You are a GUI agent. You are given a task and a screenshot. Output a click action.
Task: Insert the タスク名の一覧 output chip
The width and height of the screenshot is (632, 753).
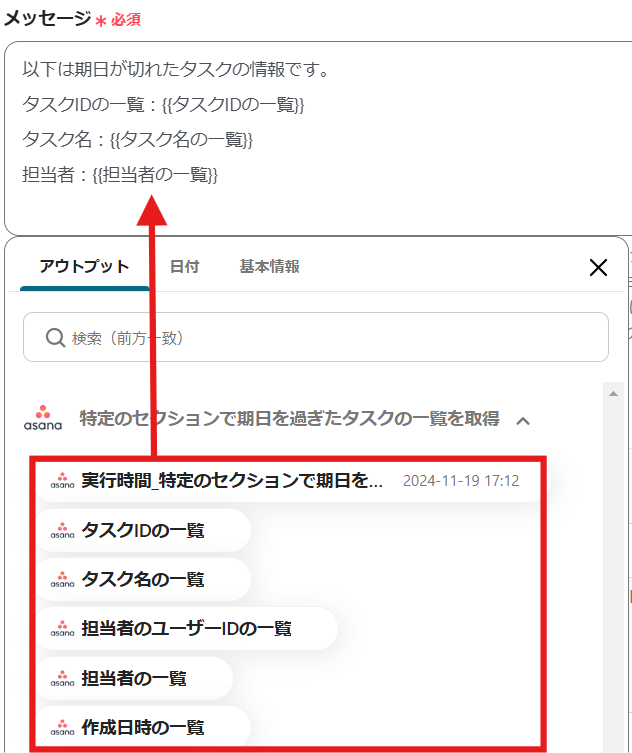pyautogui.click(x=144, y=579)
